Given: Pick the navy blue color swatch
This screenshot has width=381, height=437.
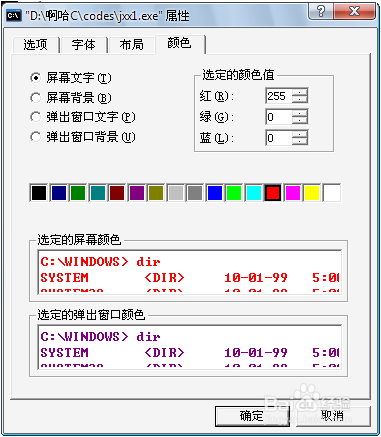Looking at the screenshot, I should [x=59, y=193].
